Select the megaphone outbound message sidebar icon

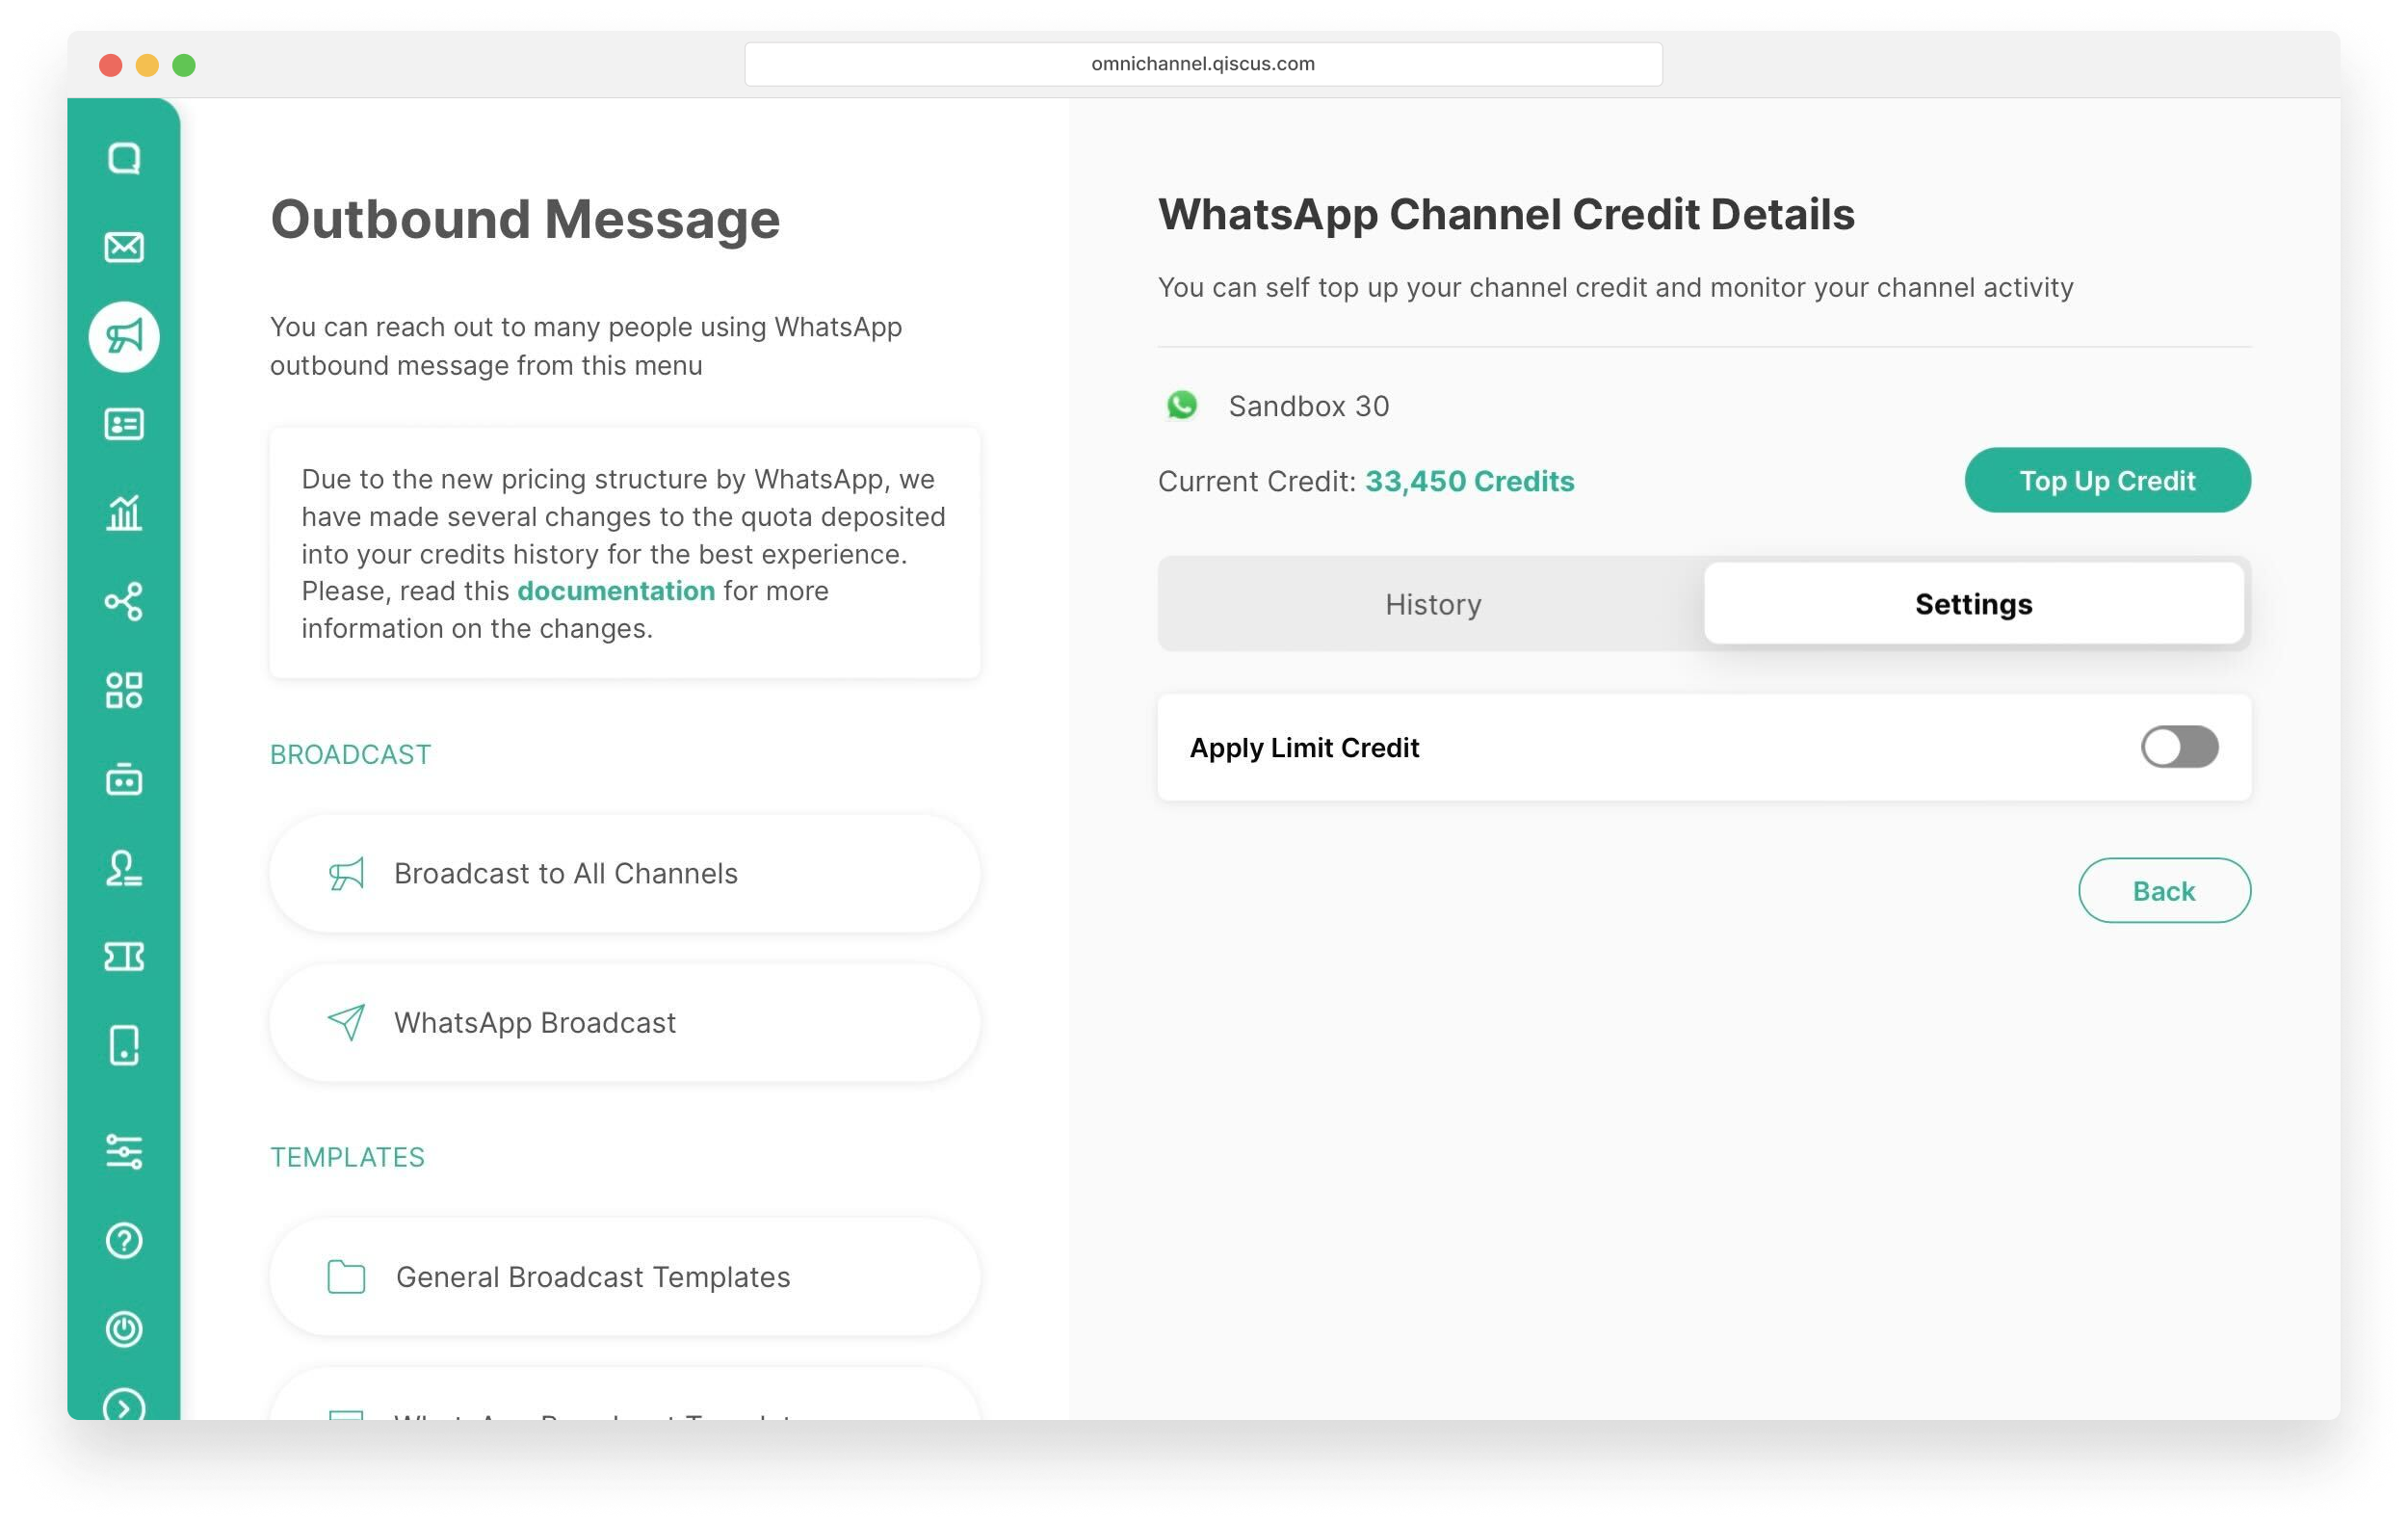click(x=124, y=337)
